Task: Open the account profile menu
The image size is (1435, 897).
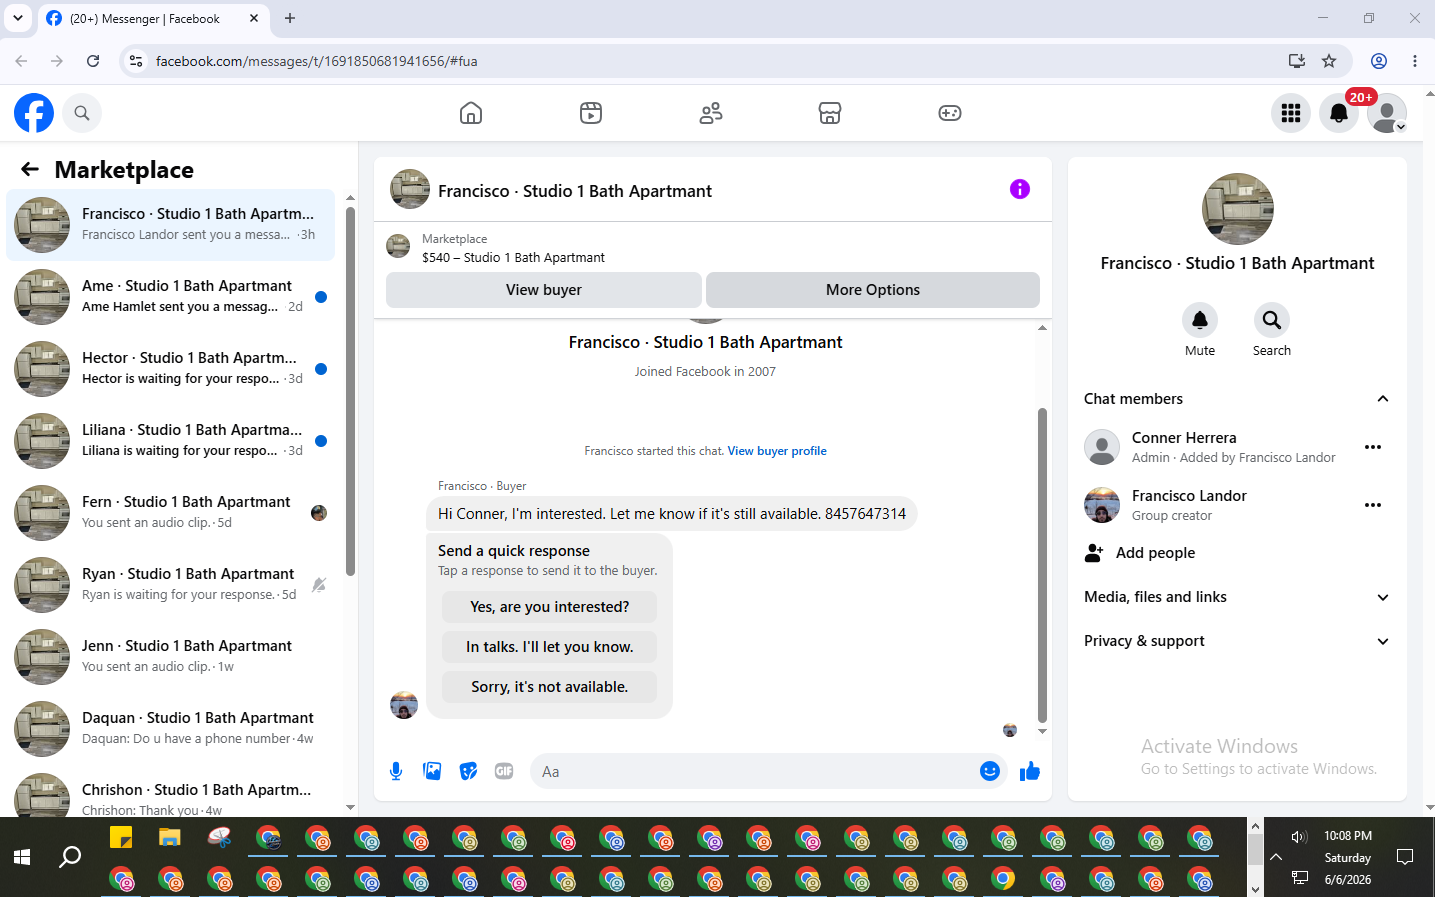Action: coord(1387,113)
